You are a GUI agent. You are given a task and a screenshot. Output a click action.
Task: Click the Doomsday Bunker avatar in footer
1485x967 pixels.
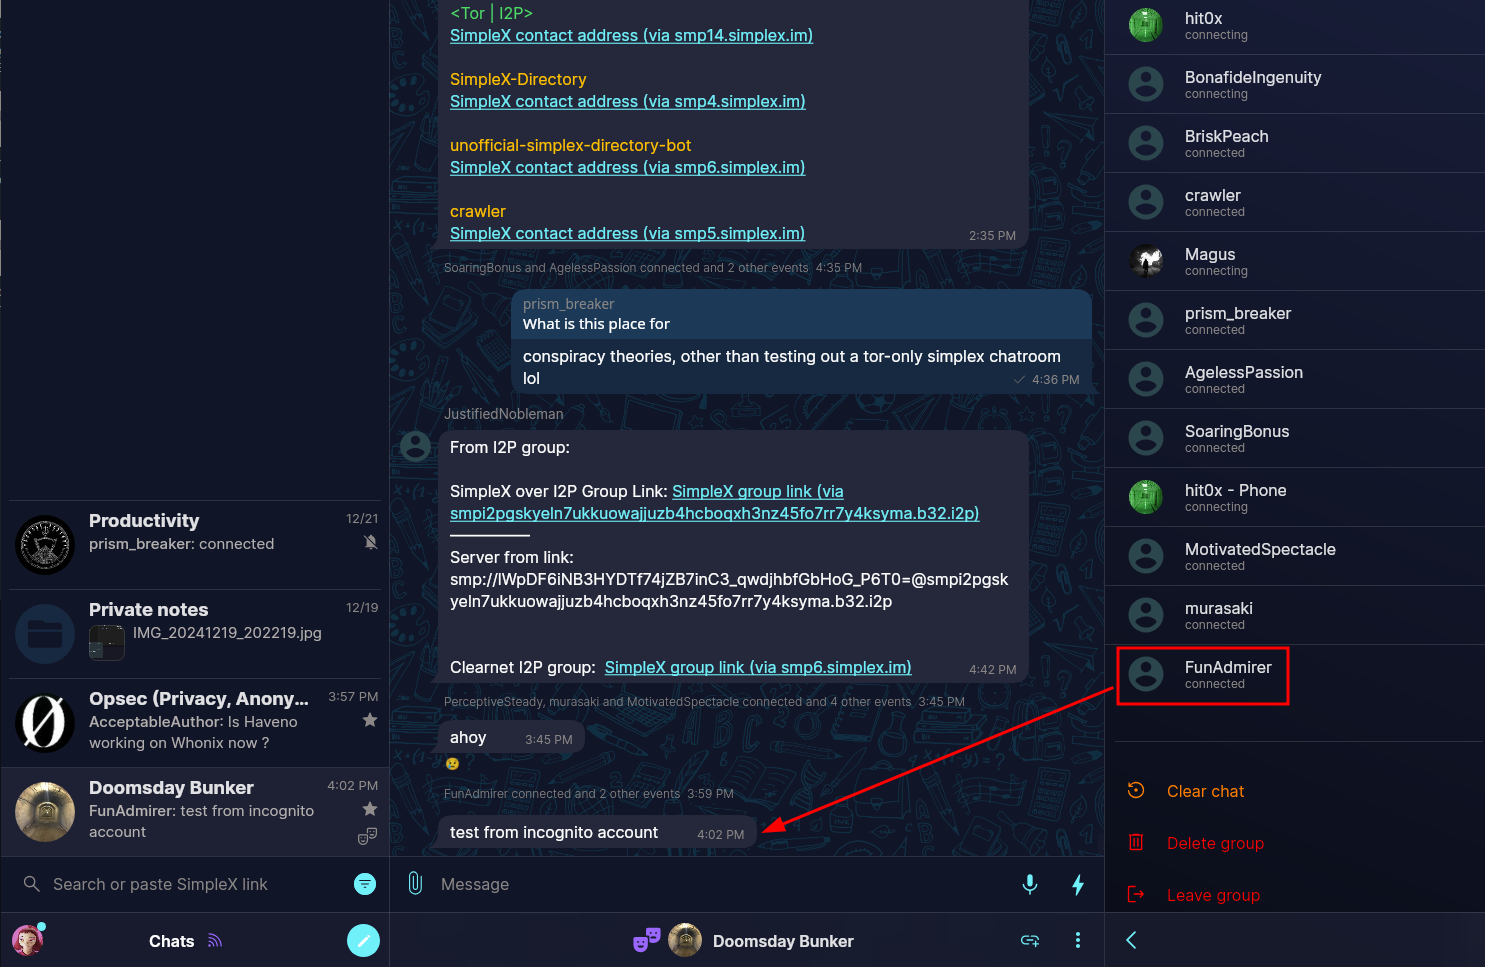click(x=685, y=940)
